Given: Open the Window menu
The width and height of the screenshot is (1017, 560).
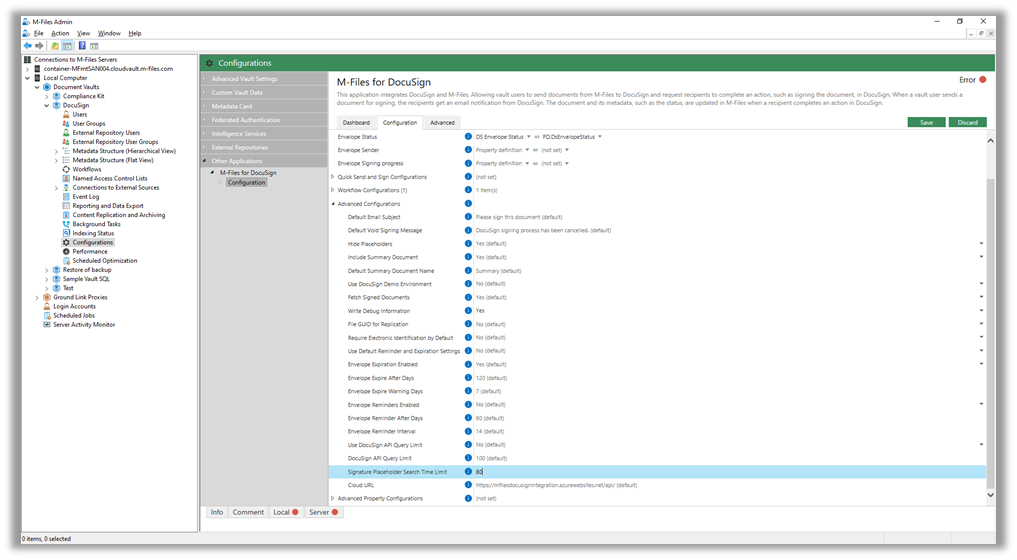Looking at the screenshot, I should click(109, 33).
